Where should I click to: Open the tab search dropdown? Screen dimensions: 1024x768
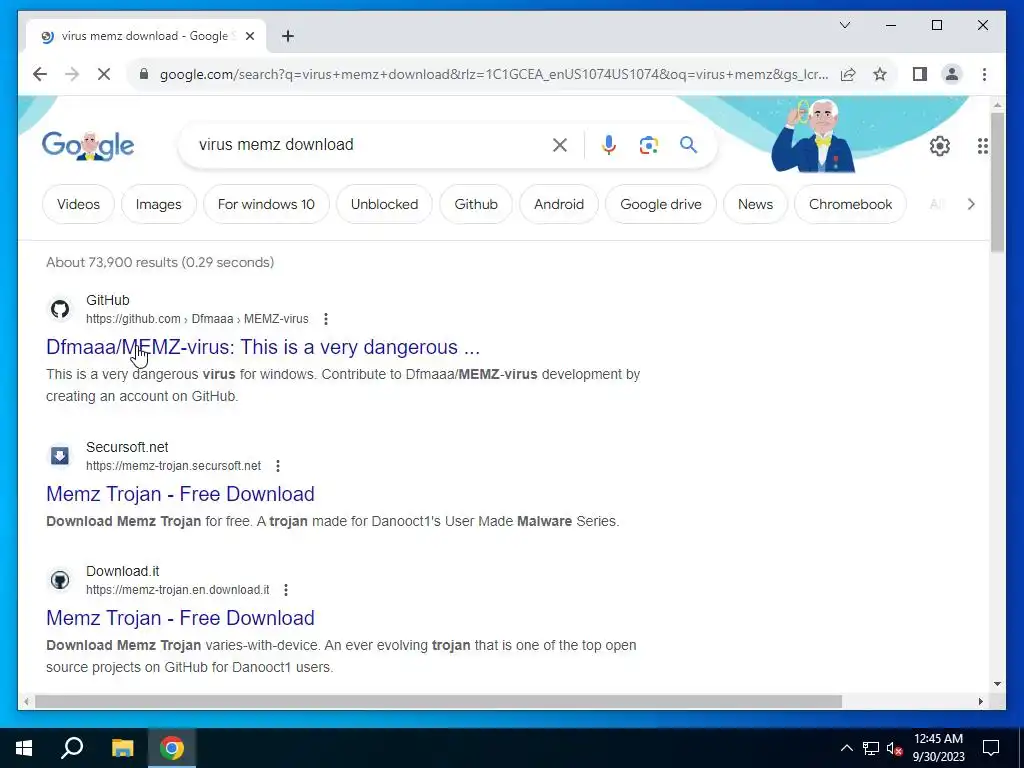844,25
